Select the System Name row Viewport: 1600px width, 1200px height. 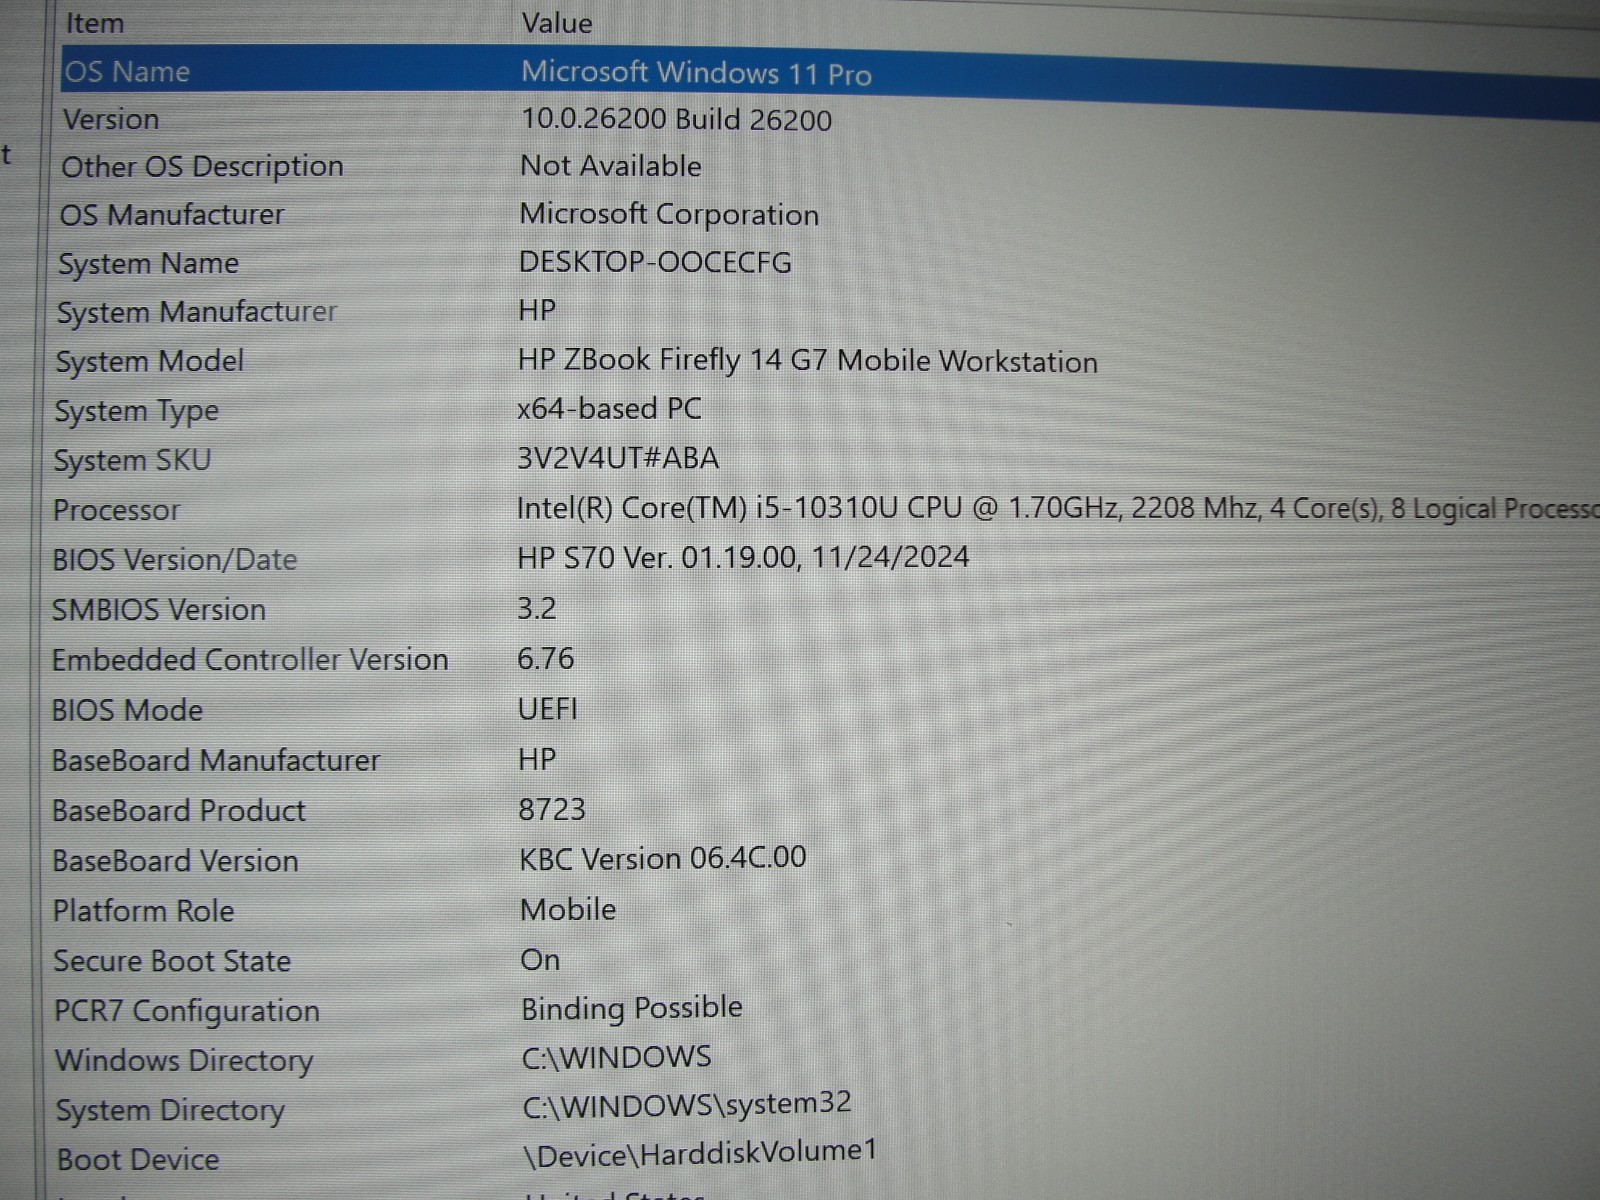click(148, 263)
